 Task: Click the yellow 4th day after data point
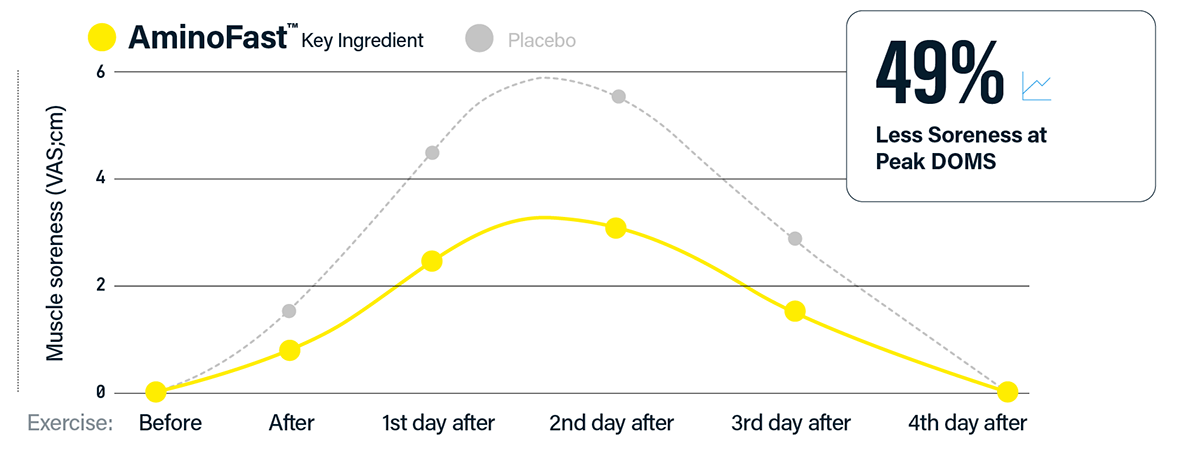coord(1008,391)
